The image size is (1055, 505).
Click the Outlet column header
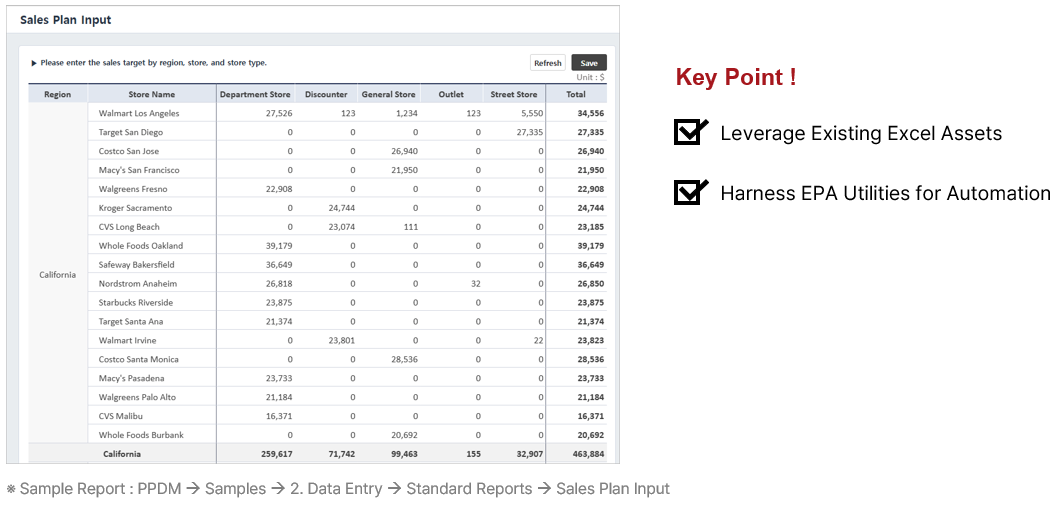451,95
